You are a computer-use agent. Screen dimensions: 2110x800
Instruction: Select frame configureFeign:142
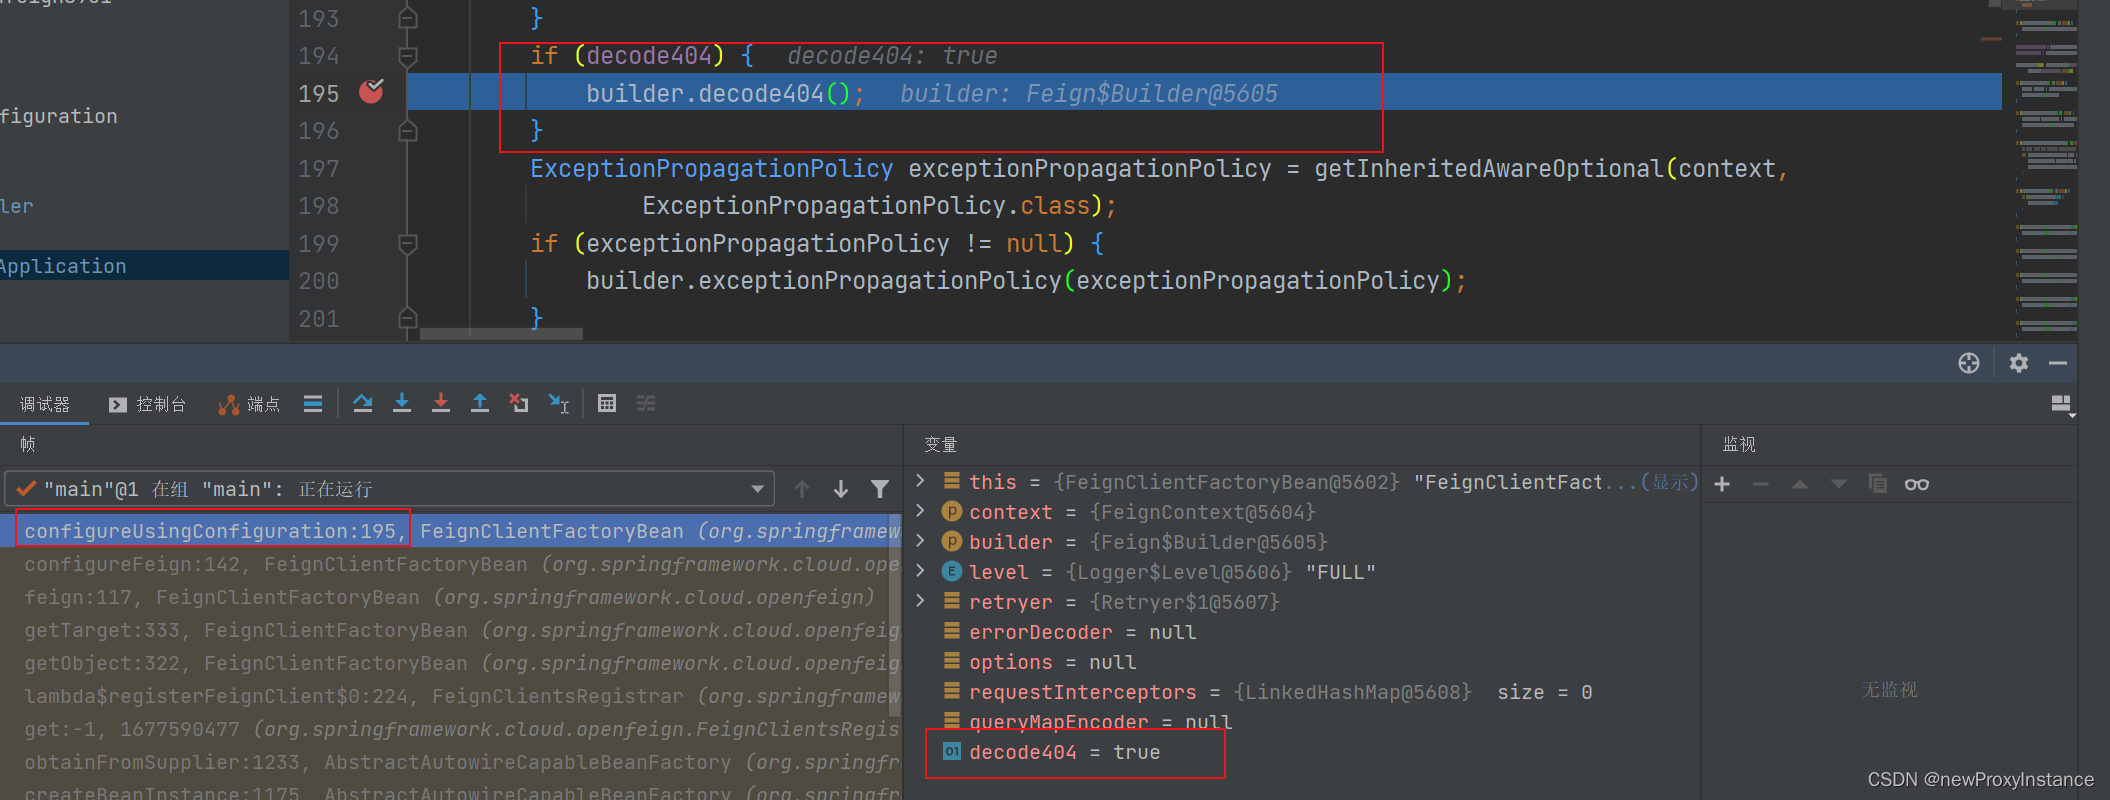tap(451, 564)
